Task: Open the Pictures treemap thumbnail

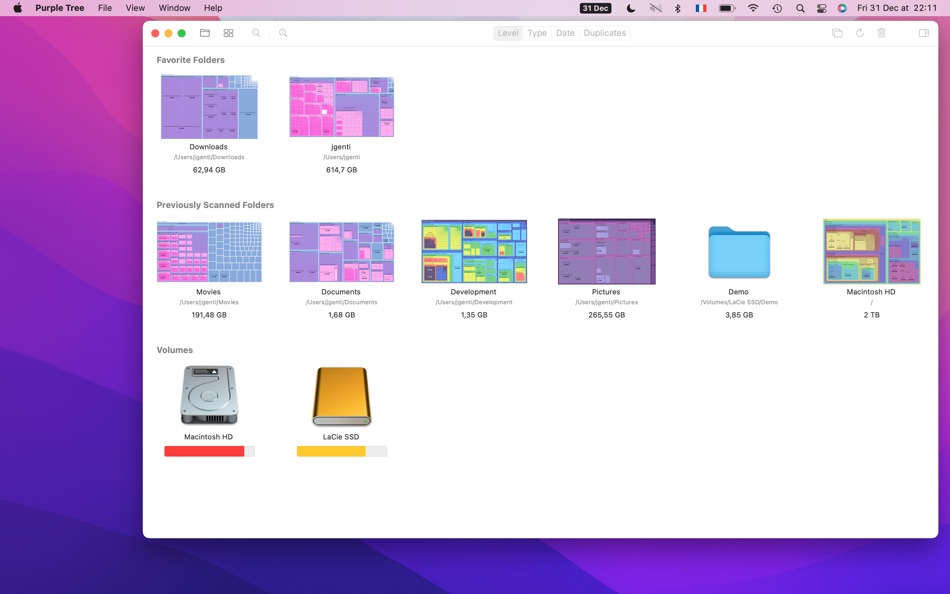Action: (606, 252)
